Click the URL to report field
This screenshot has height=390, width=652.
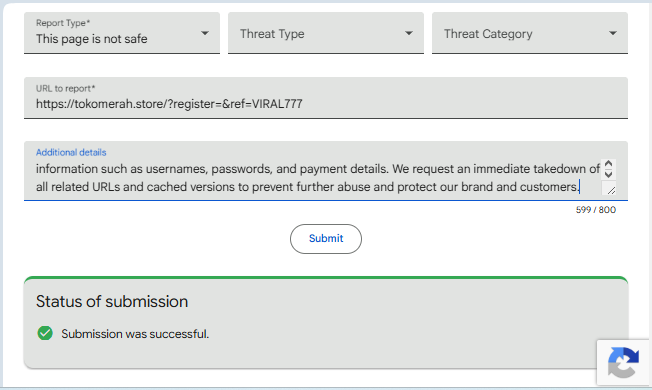(326, 98)
